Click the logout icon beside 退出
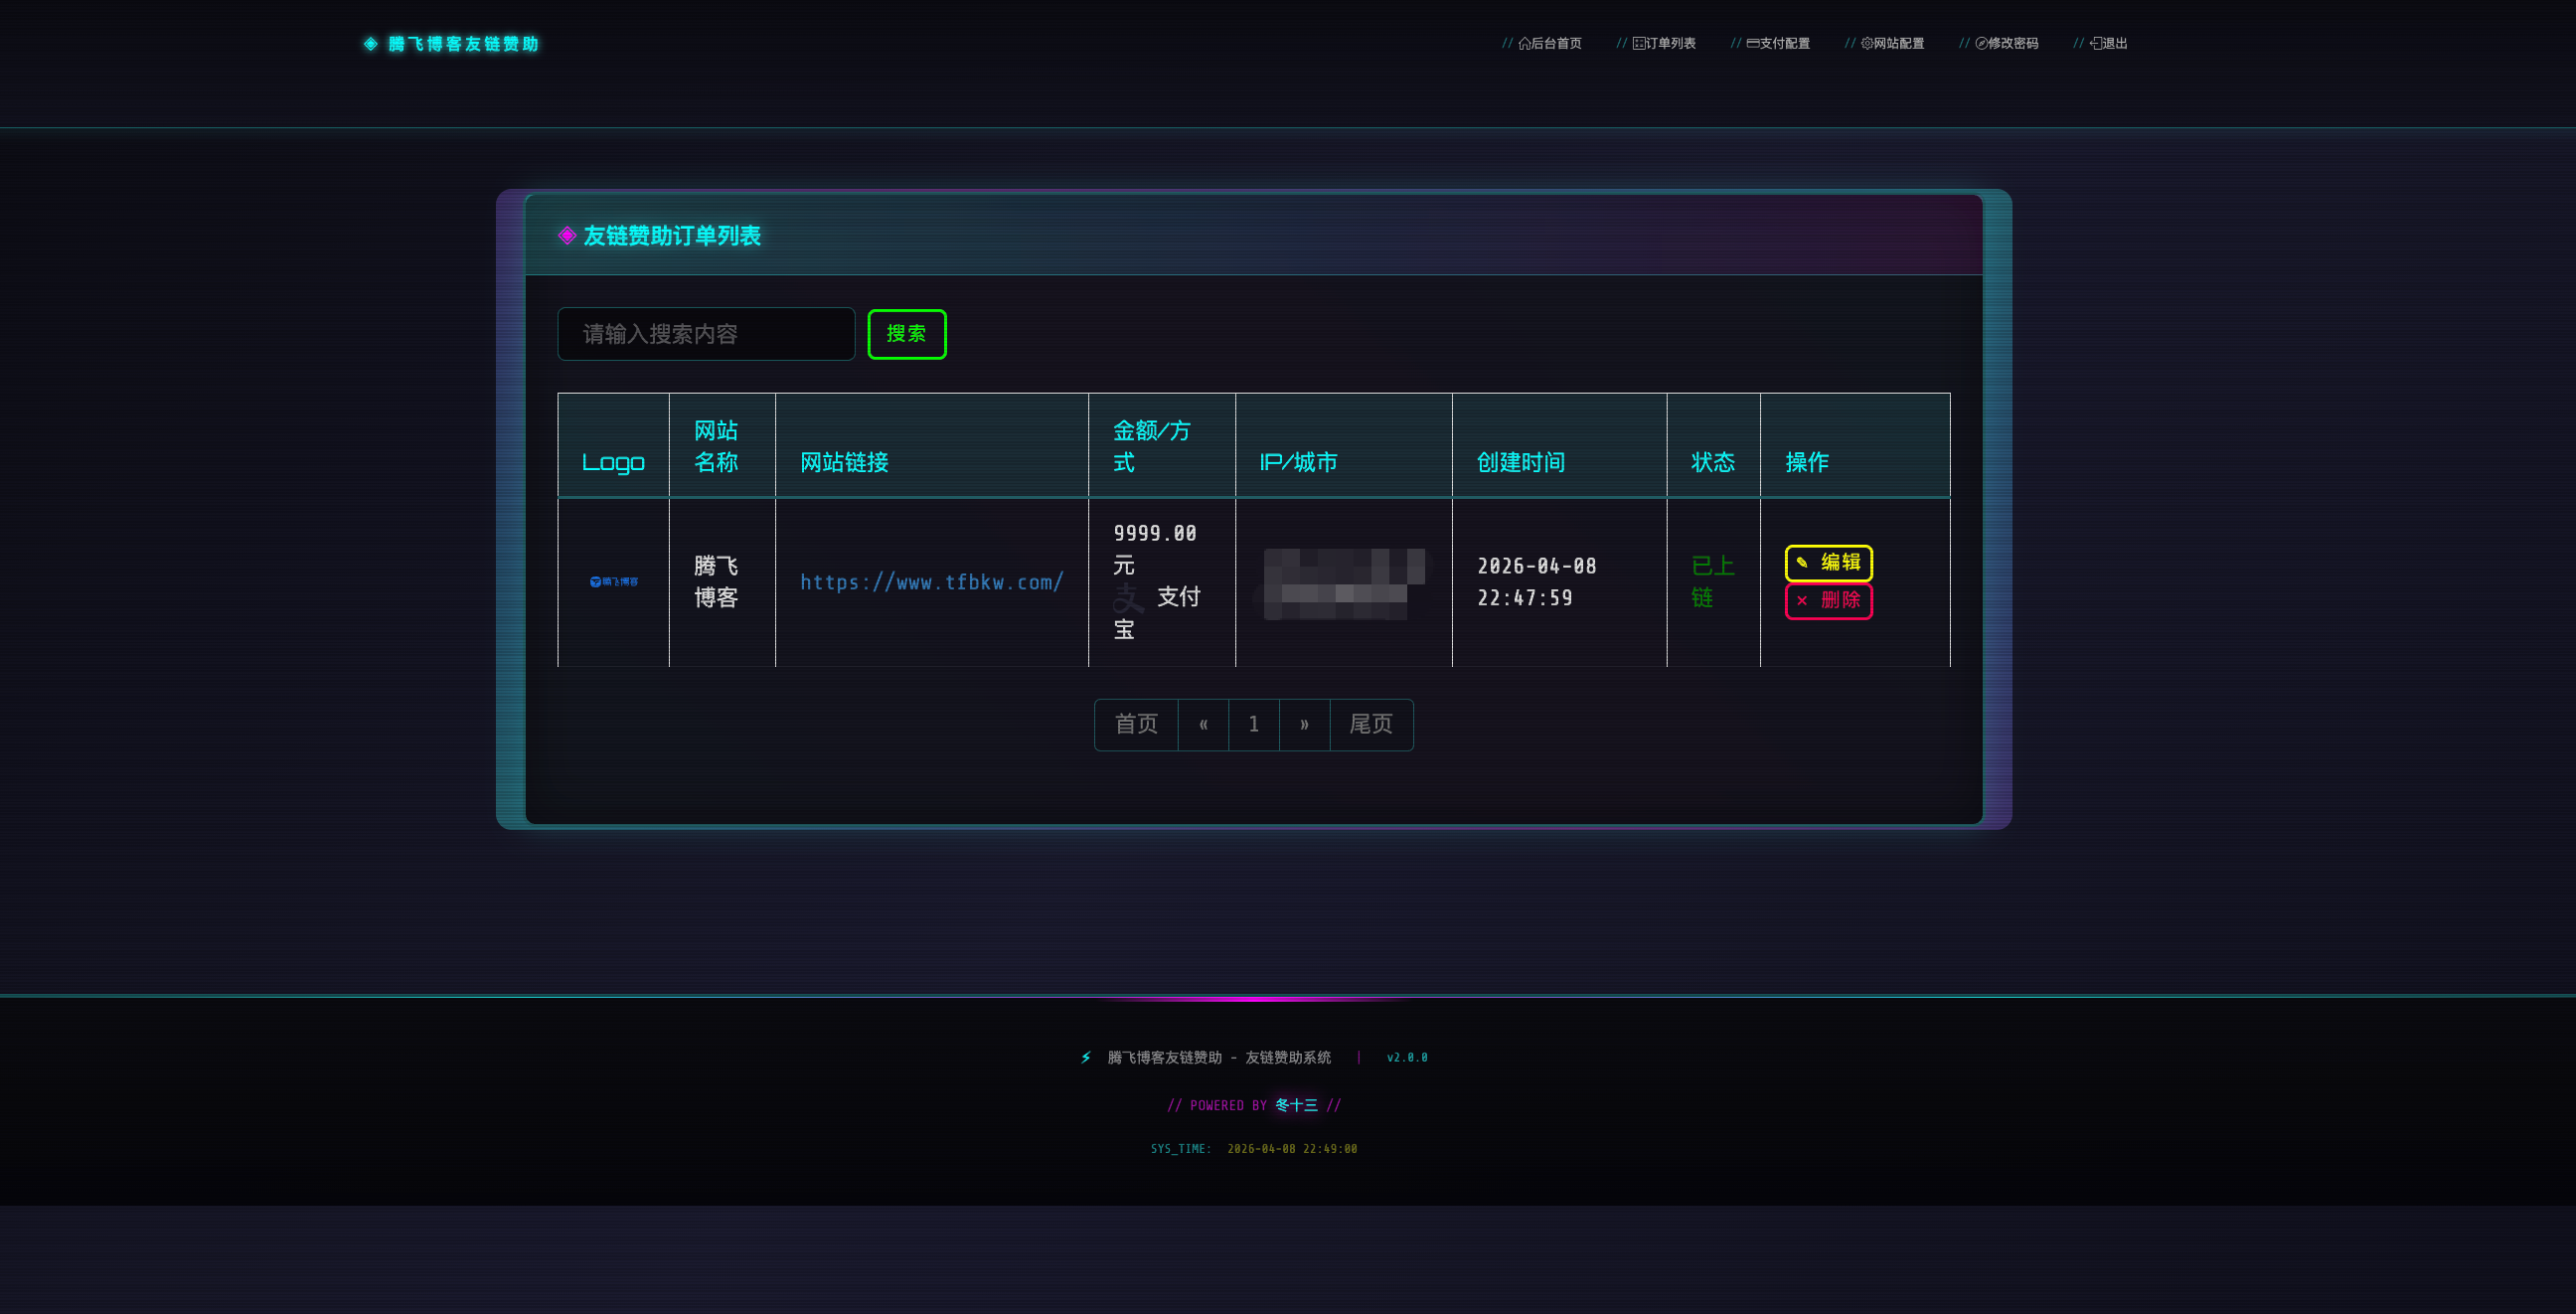The height and width of the screenshot is (1314, 2576). coord(2095,43)
